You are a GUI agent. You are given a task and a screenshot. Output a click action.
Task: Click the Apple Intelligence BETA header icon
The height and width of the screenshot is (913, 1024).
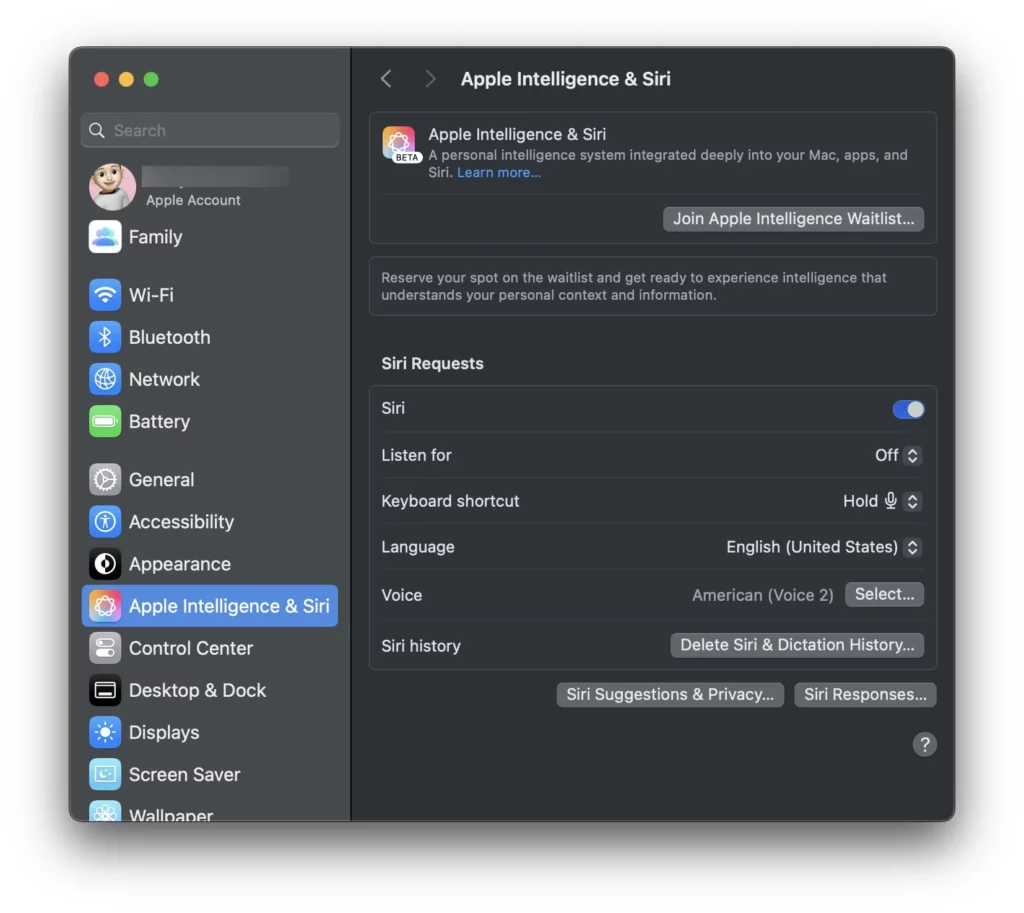pos(400,144)
